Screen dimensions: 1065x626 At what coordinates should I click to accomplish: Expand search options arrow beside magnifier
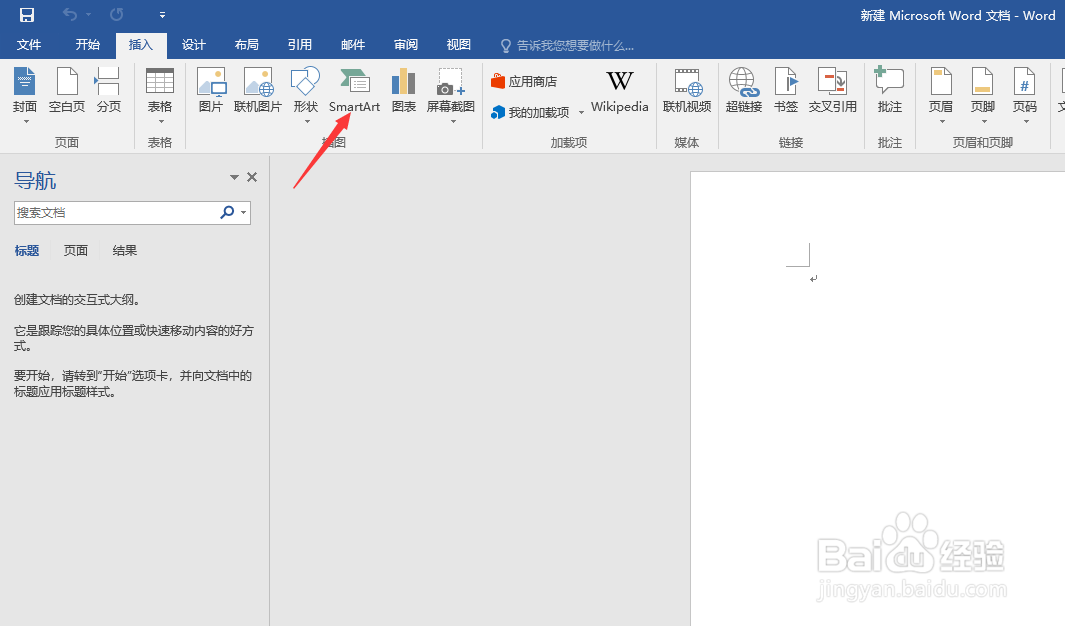click(244, 213)
